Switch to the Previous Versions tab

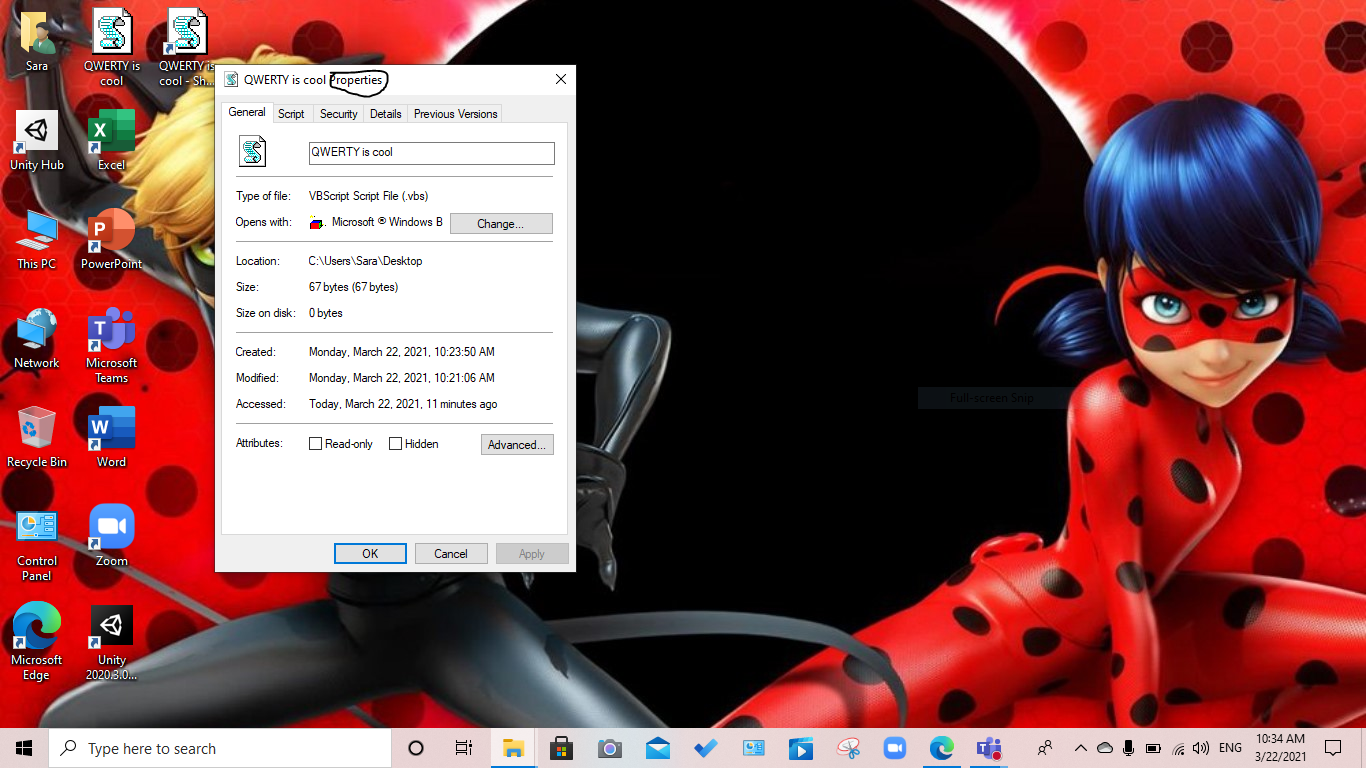pyautogui.click(x=455, y=114)
